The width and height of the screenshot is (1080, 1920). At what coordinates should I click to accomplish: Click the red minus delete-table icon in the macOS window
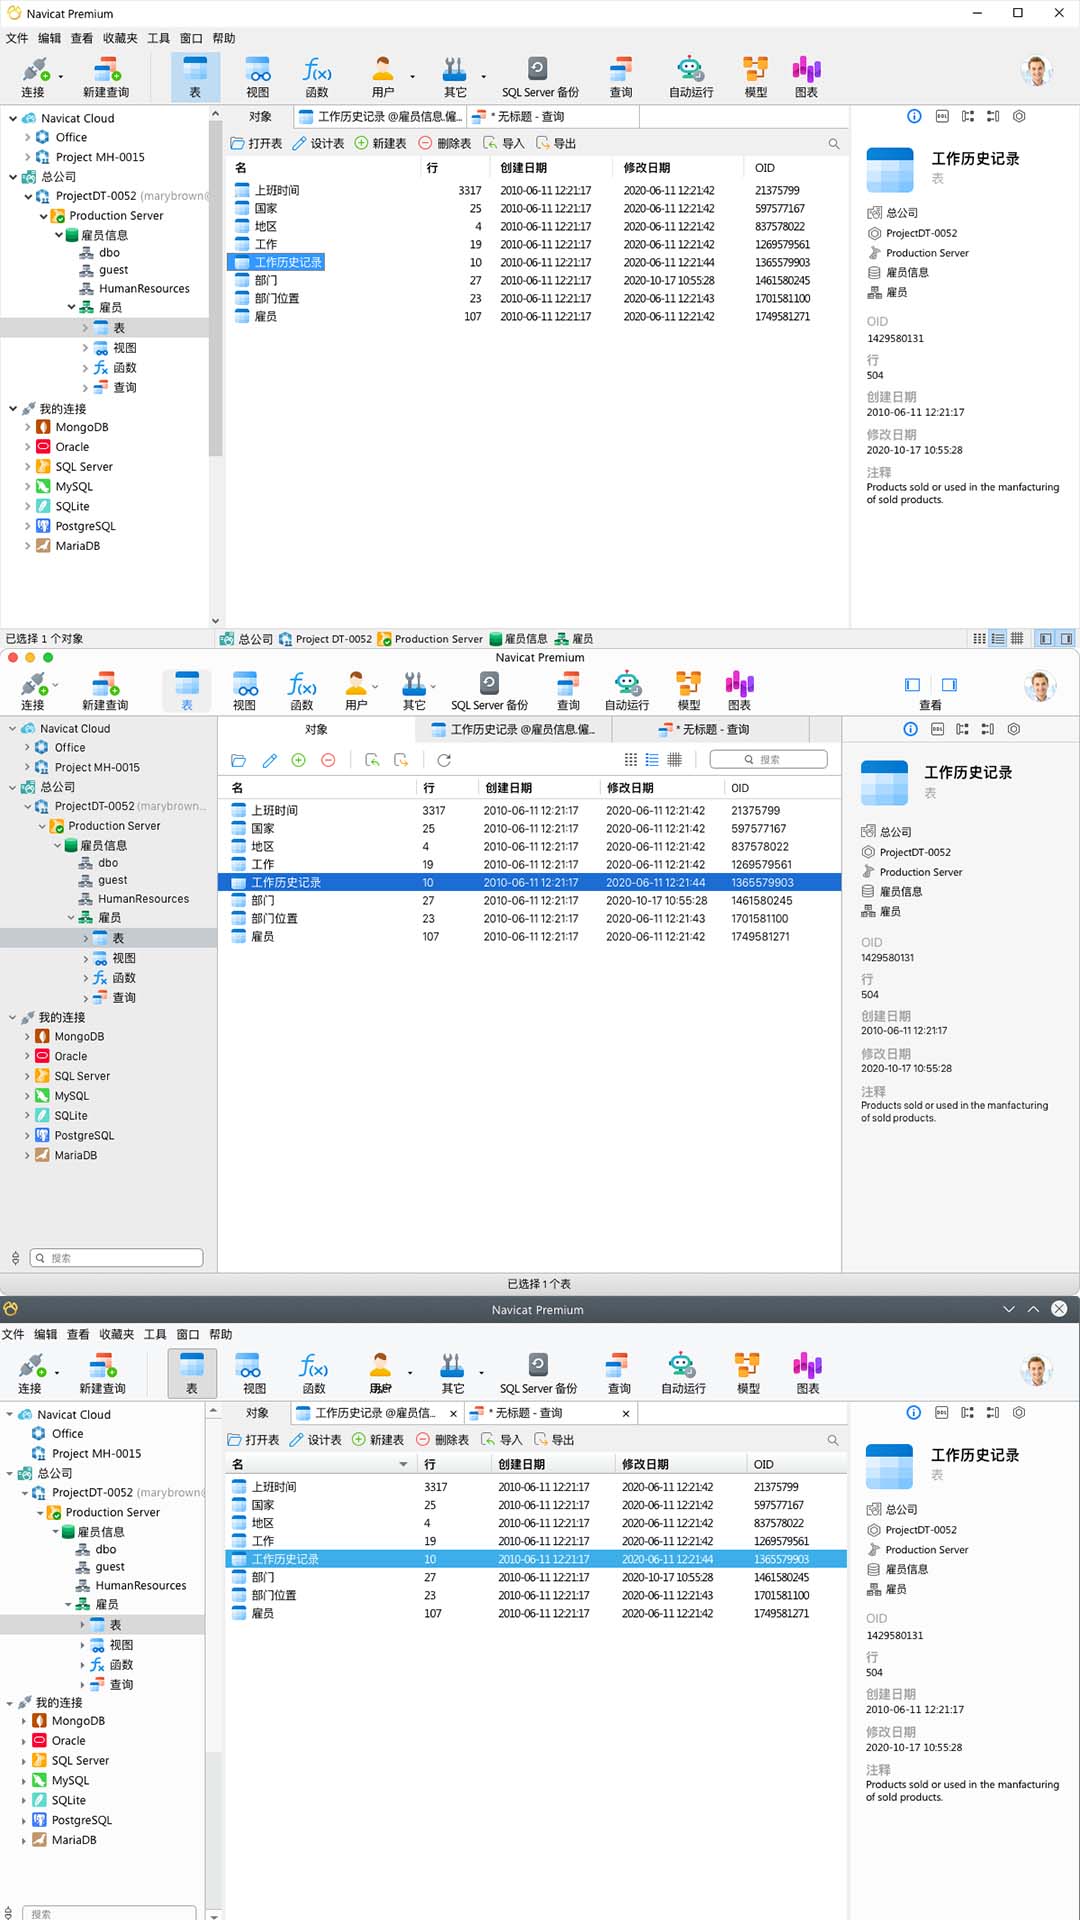click(328, 760)
